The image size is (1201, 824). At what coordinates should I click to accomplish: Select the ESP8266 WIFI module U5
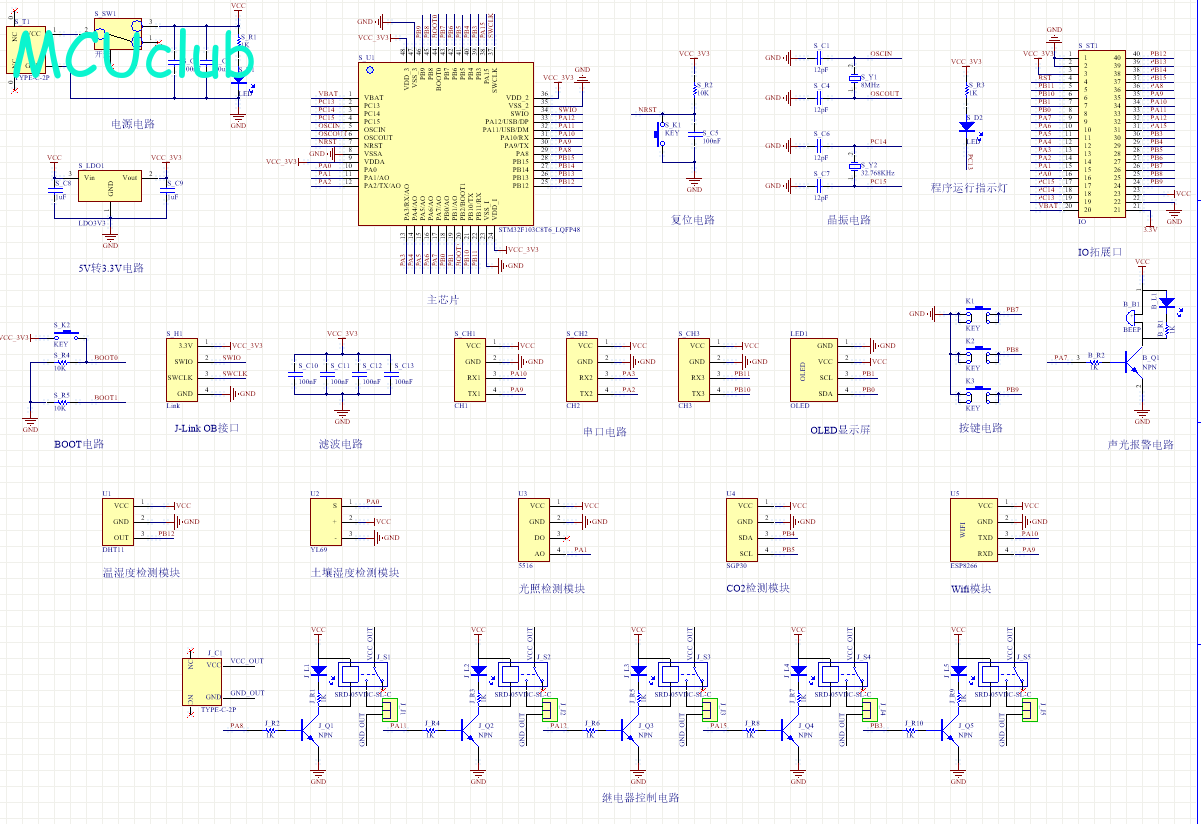[976, 529]
